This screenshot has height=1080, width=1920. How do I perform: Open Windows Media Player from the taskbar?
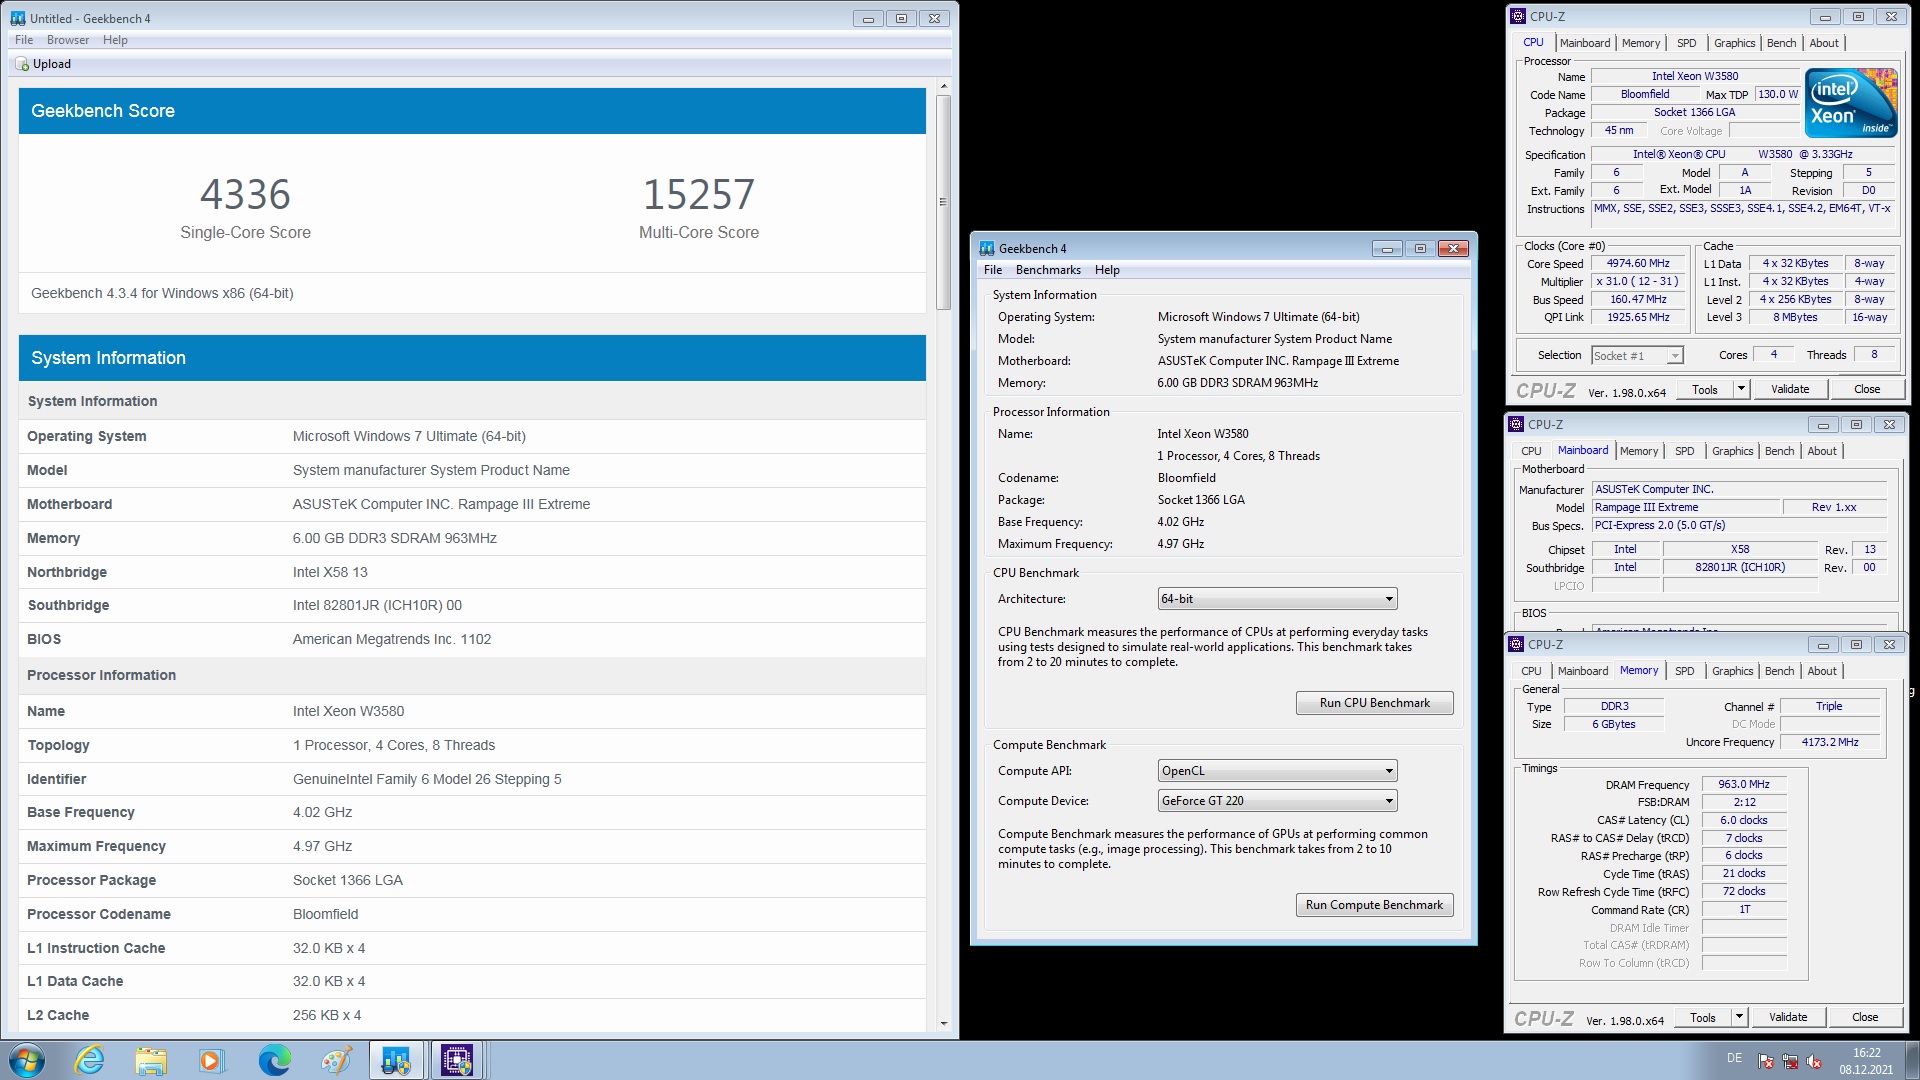pos(212,1060)
